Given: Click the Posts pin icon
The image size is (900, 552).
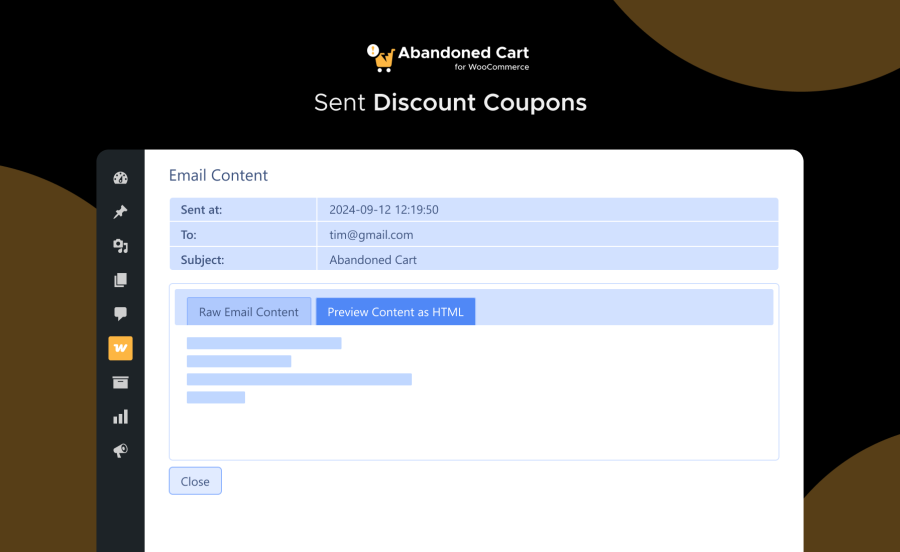Looking at the screenshot, I should (120, 212).
